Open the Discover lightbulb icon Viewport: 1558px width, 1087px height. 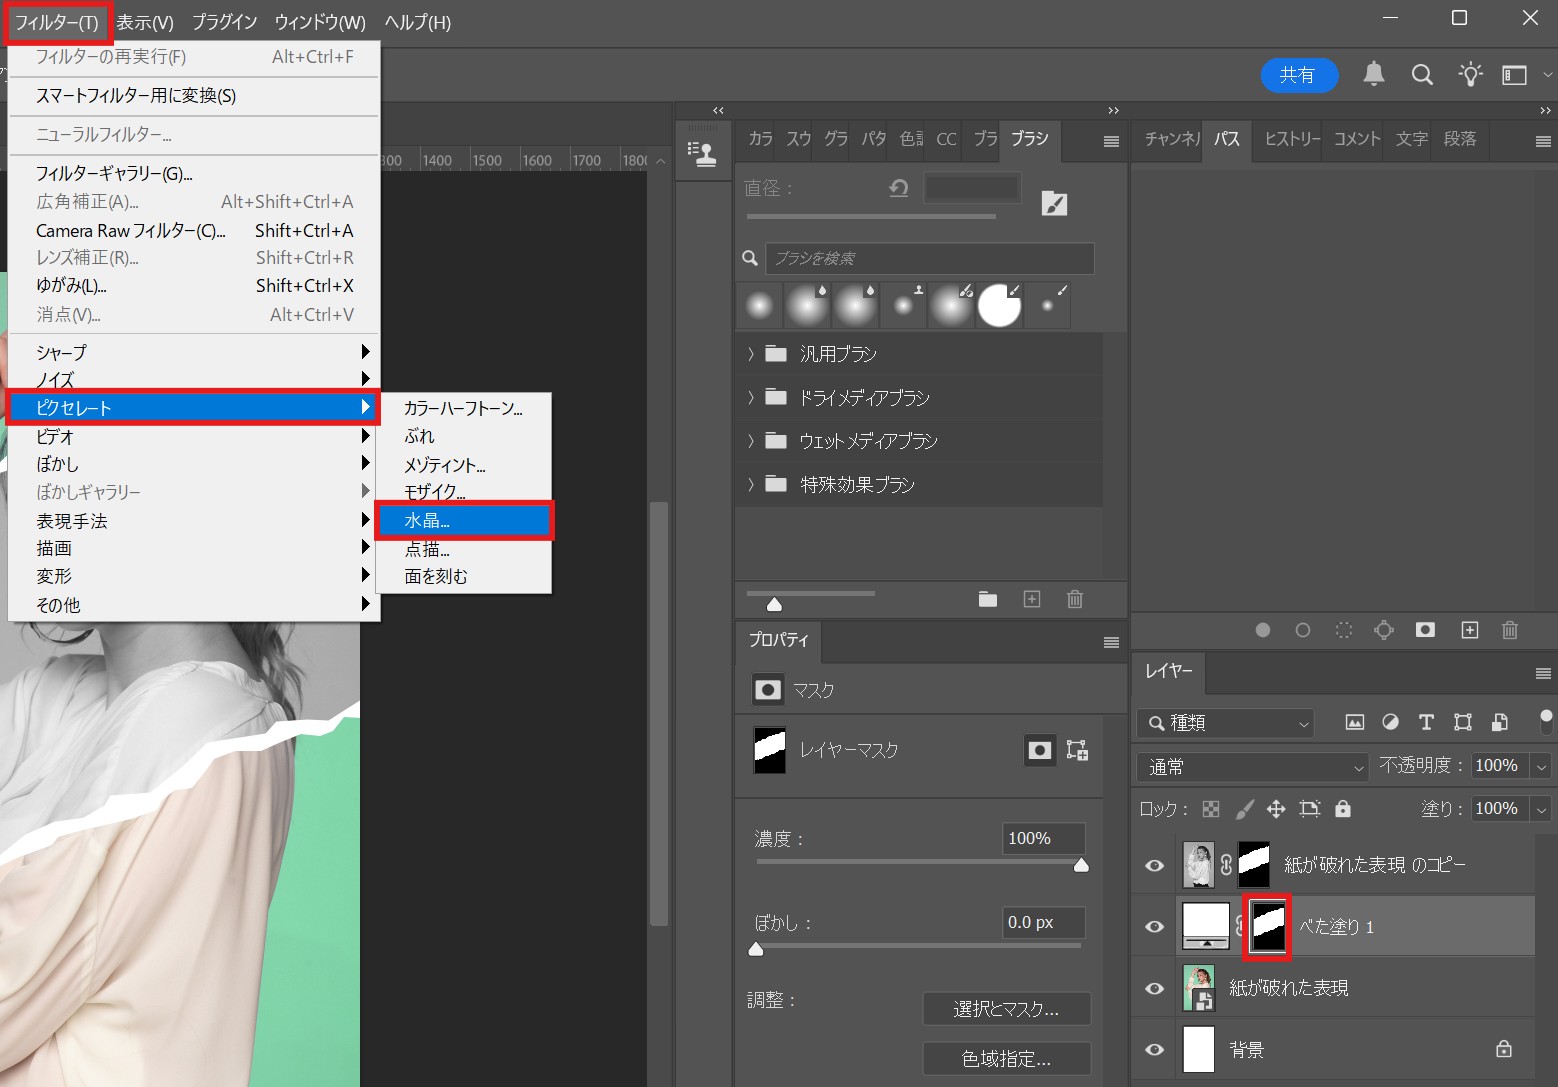click(x=1470, y=75)
